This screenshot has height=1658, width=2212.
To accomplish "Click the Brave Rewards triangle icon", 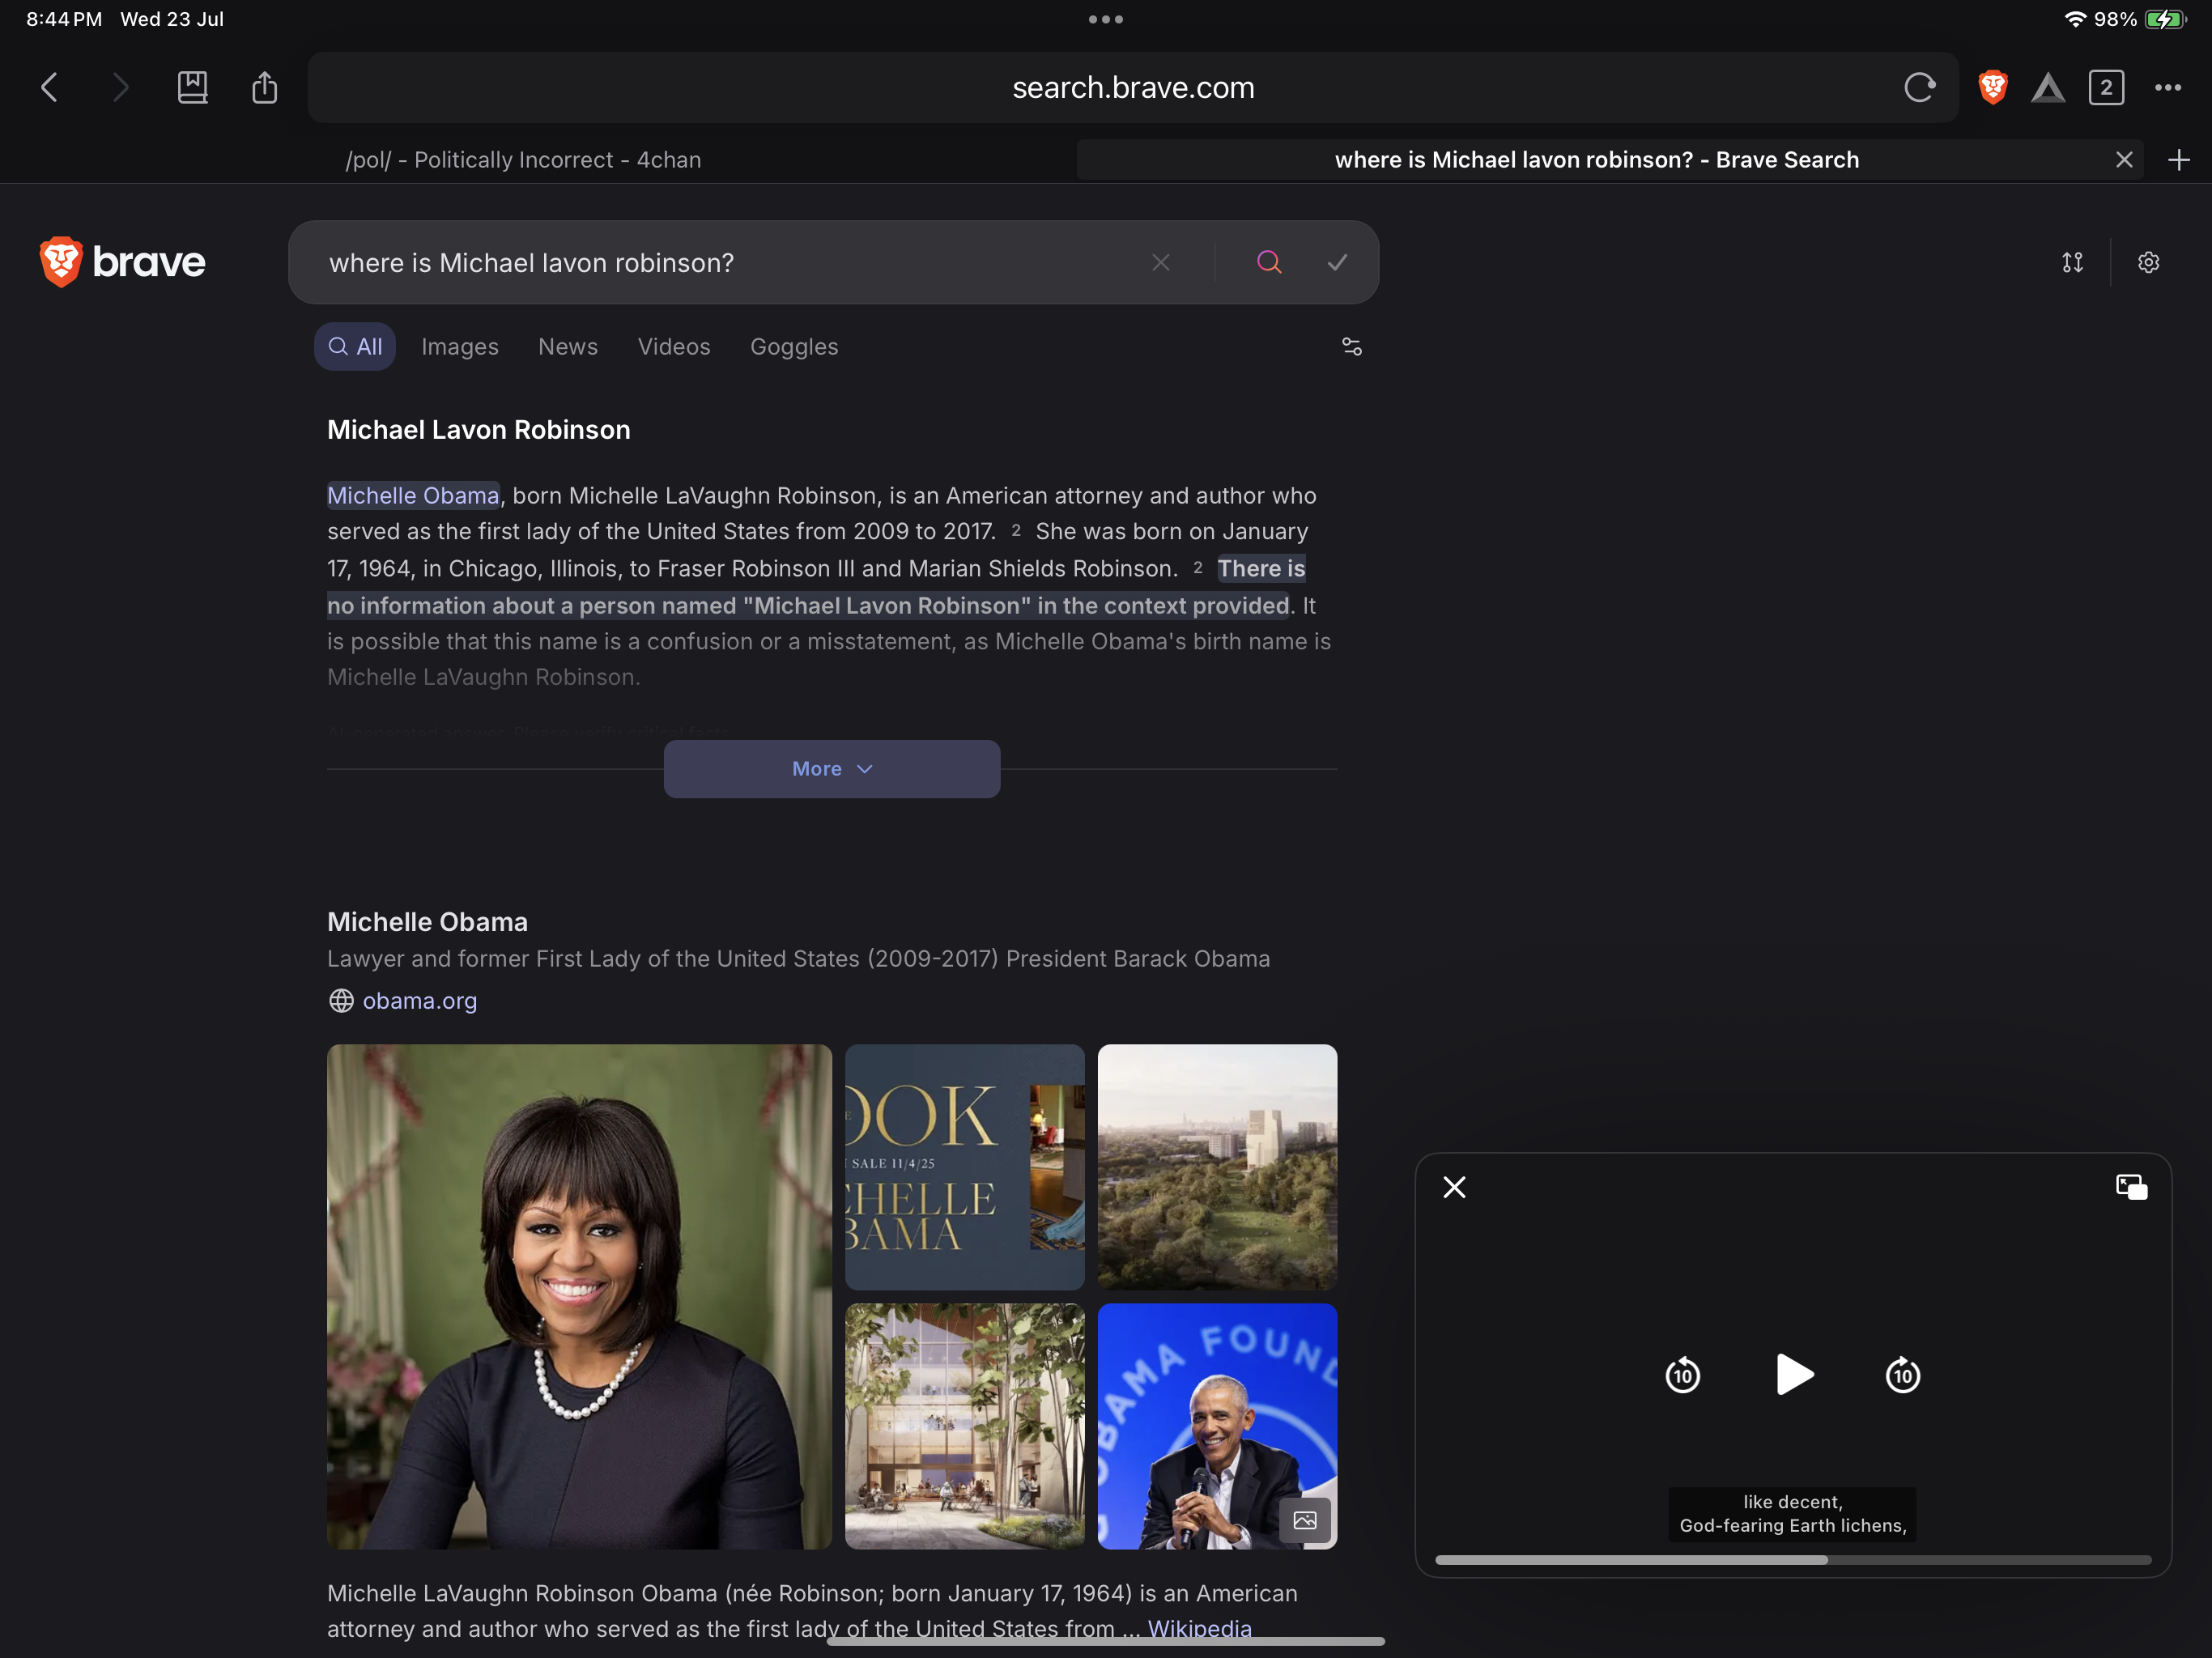I will pyautogui.click(x=2047, y=88).
